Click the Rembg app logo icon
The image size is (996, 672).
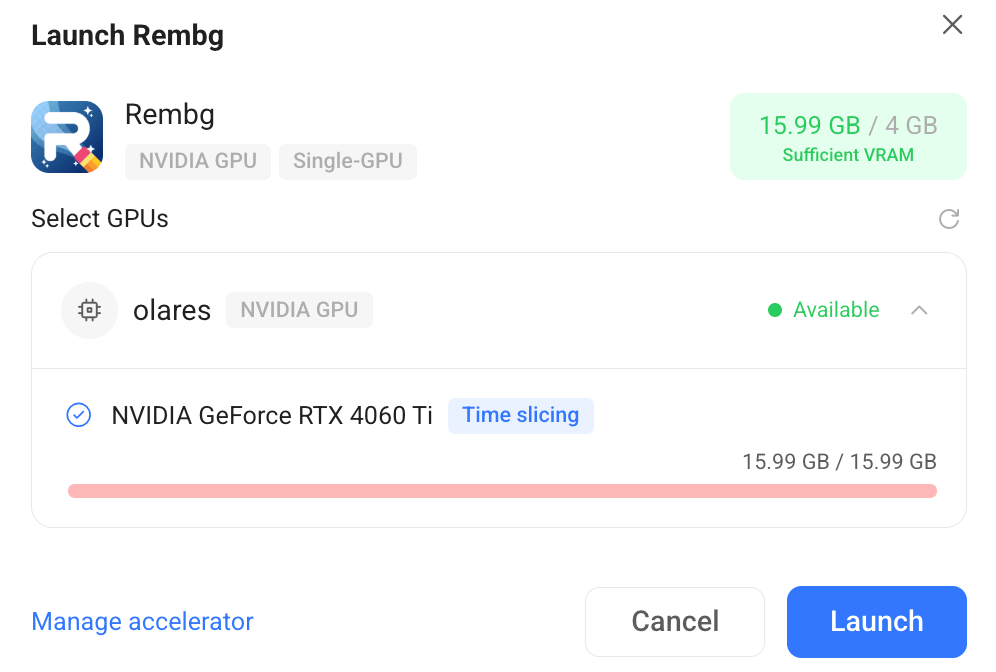[x=67, y=137]
